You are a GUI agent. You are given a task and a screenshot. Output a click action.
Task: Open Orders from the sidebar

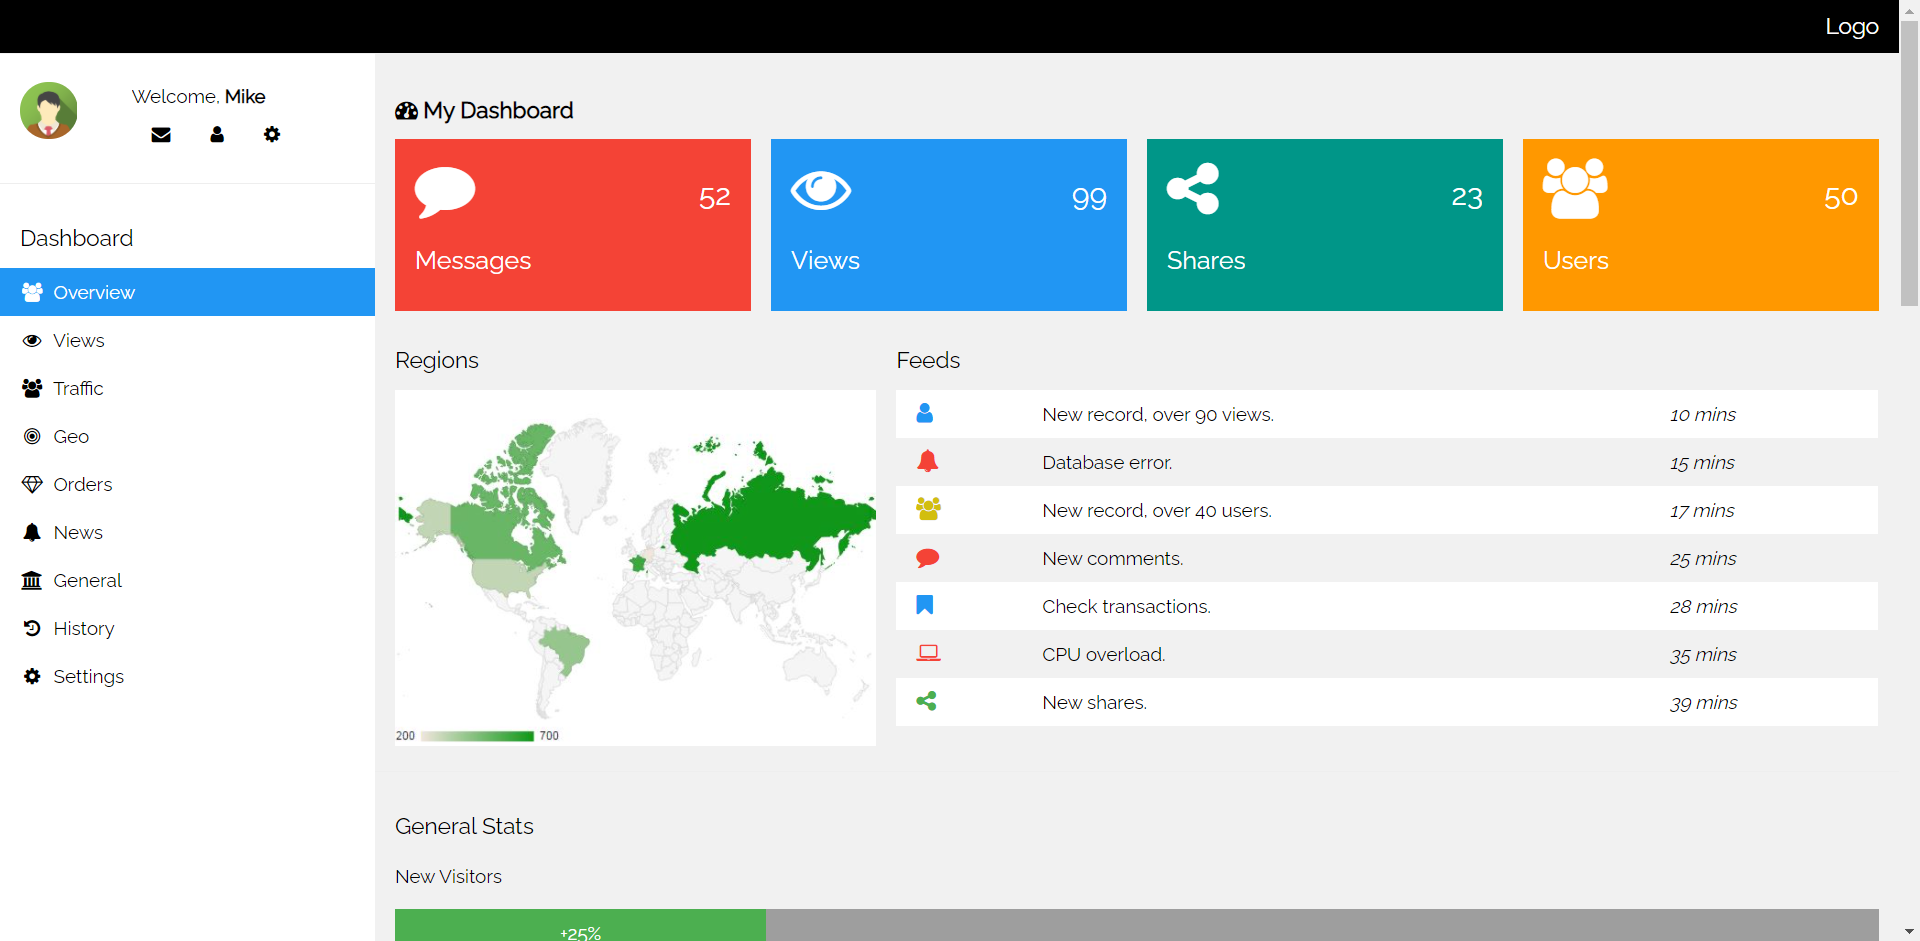[x=82, y=485]
